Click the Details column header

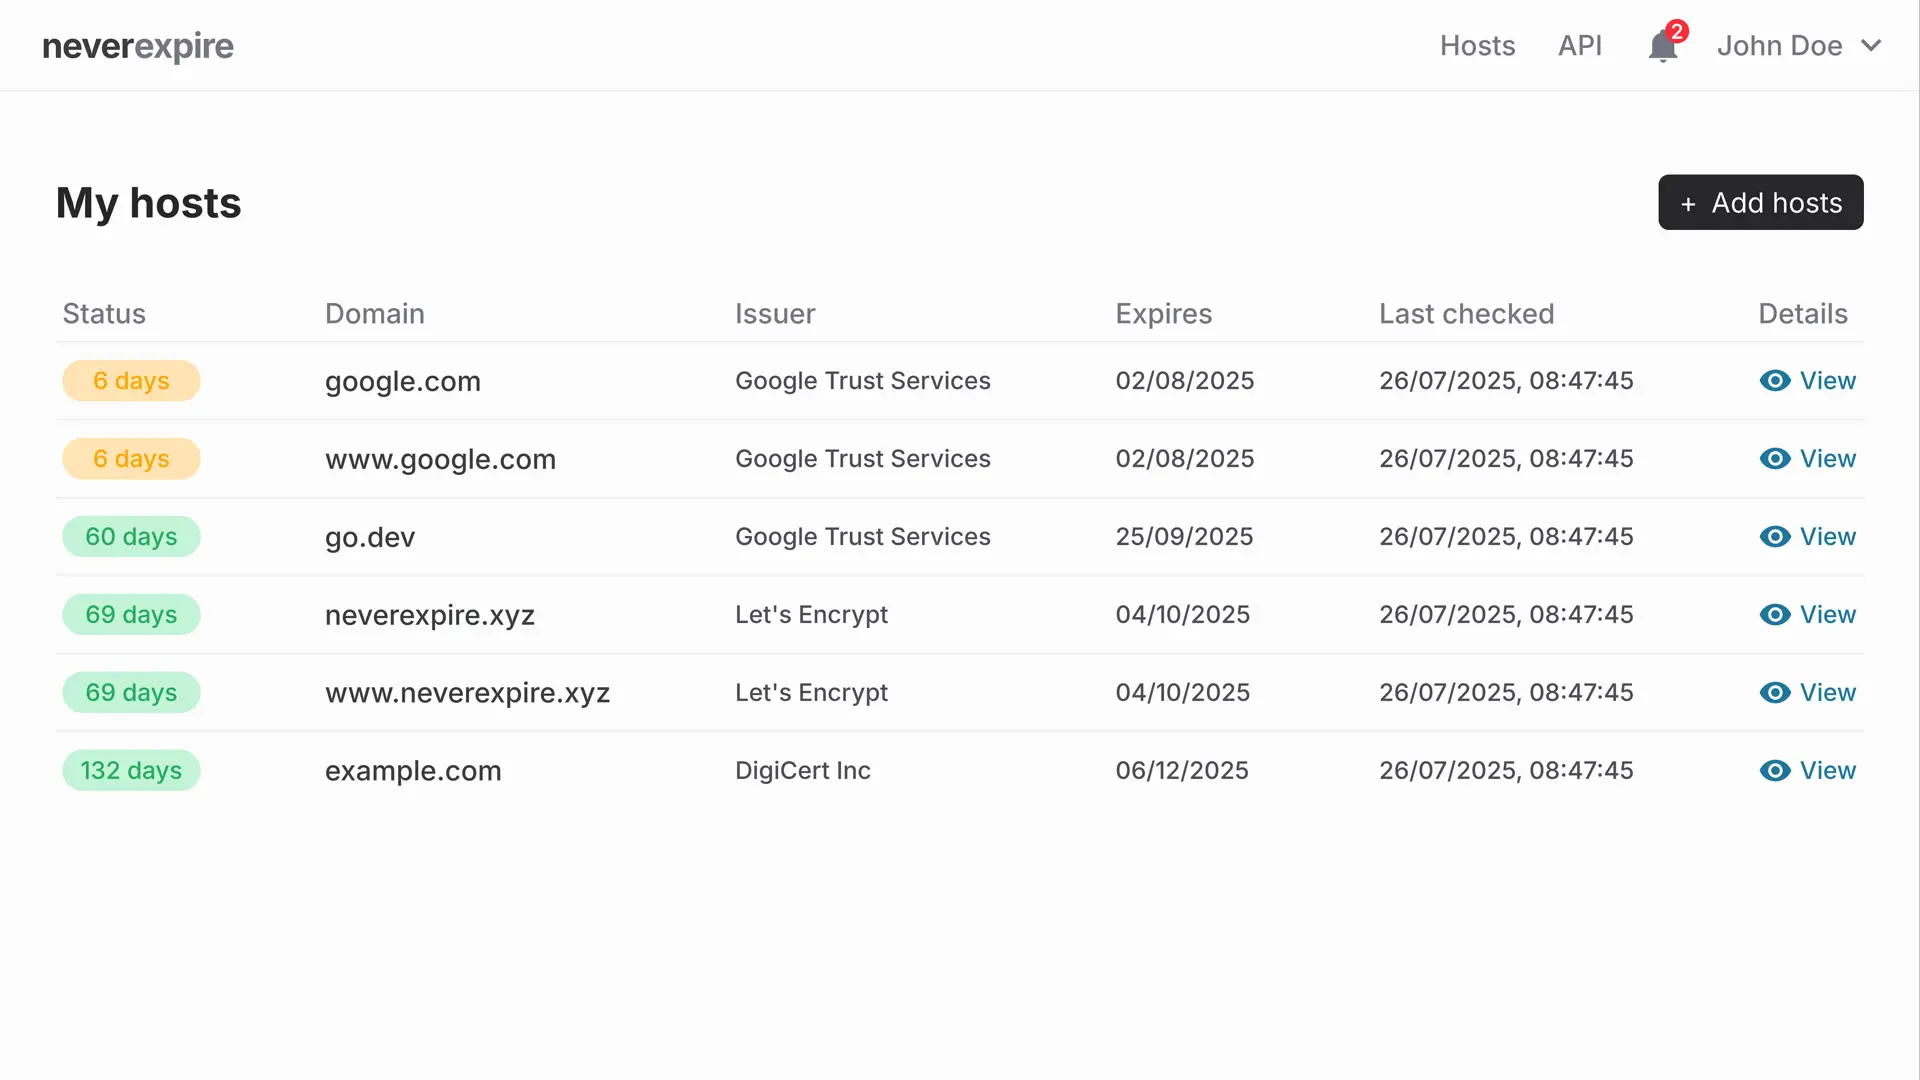[1803, 314]
